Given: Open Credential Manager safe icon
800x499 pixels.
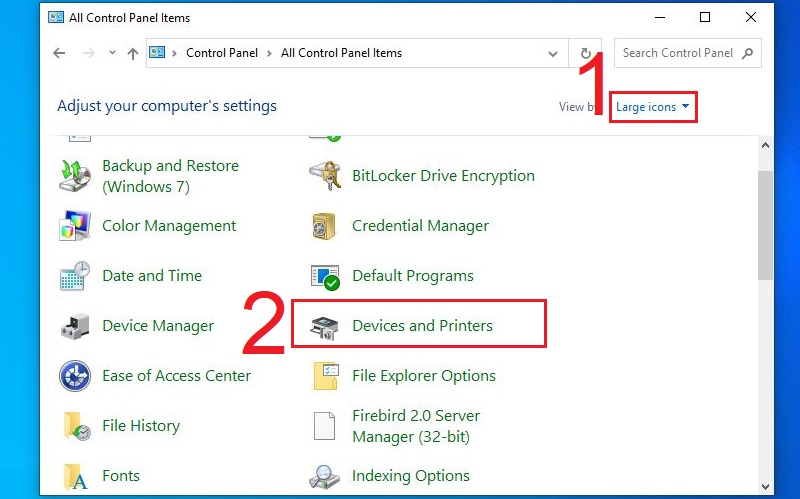Looking at the screenshot, I should tap(324, 226).
